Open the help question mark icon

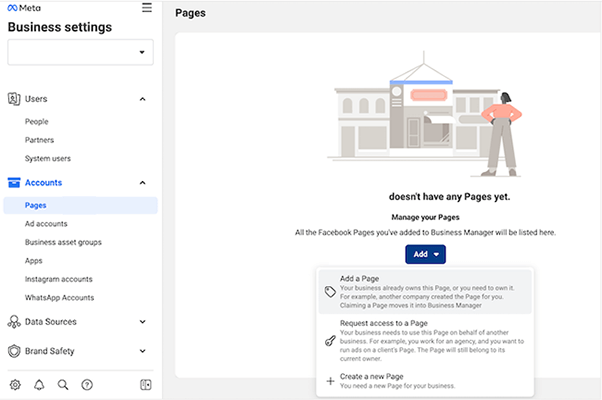[87, 385]
